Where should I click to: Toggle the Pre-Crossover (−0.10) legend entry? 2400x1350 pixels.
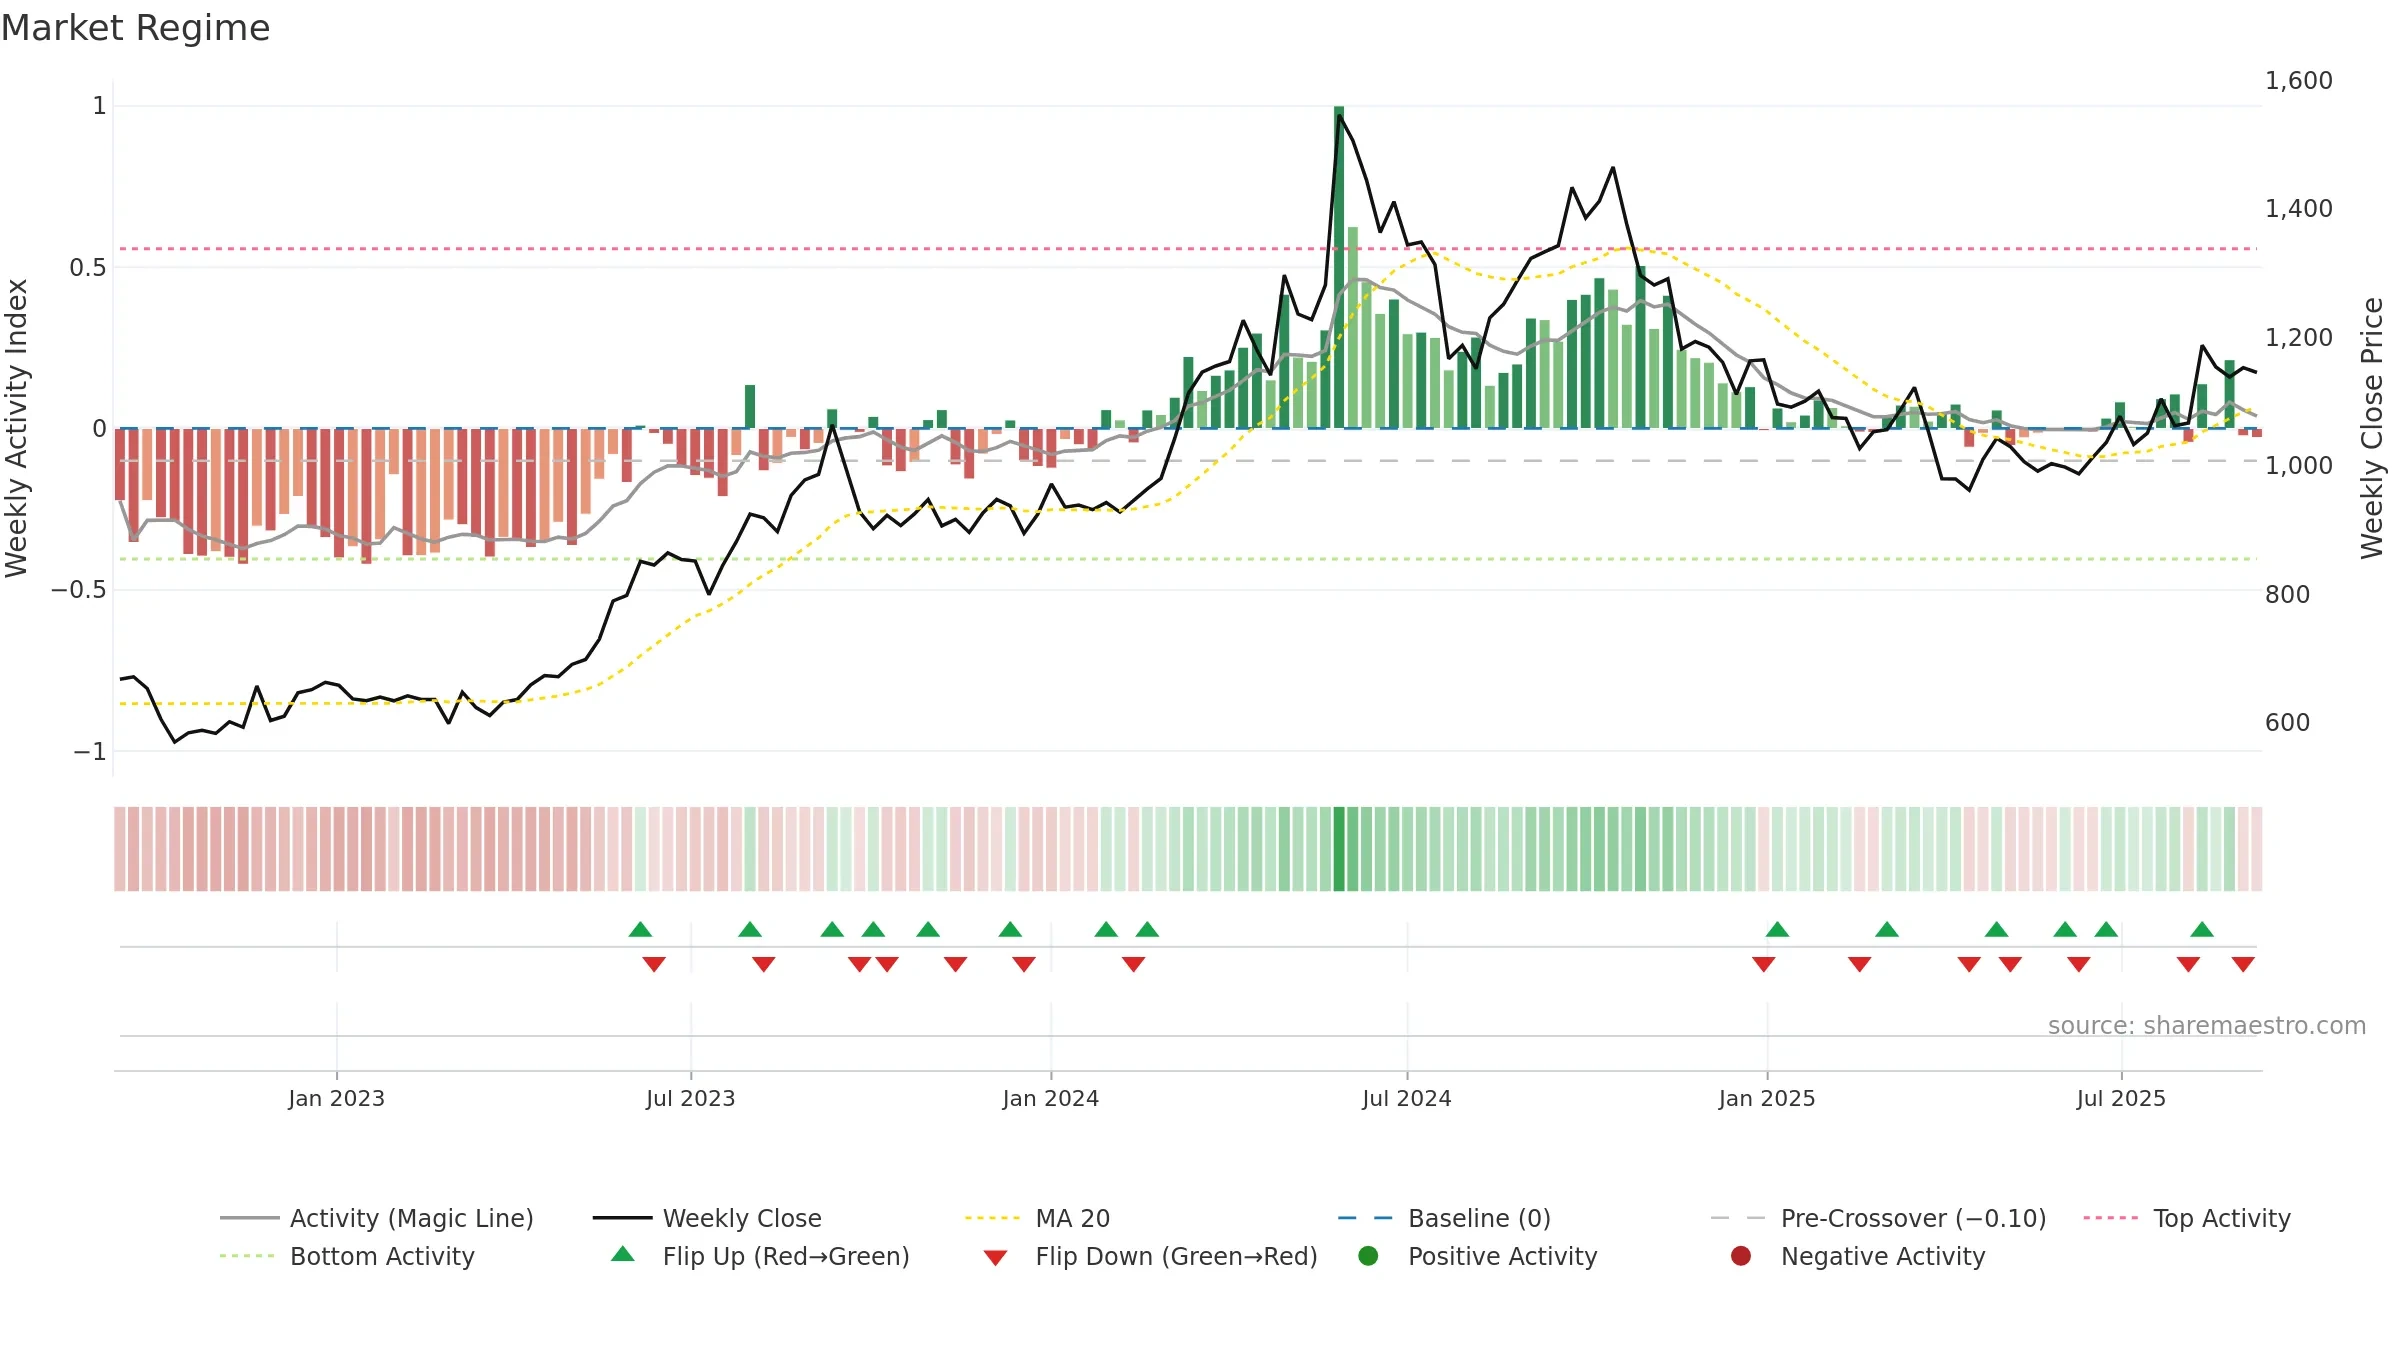(1878, 1218)
